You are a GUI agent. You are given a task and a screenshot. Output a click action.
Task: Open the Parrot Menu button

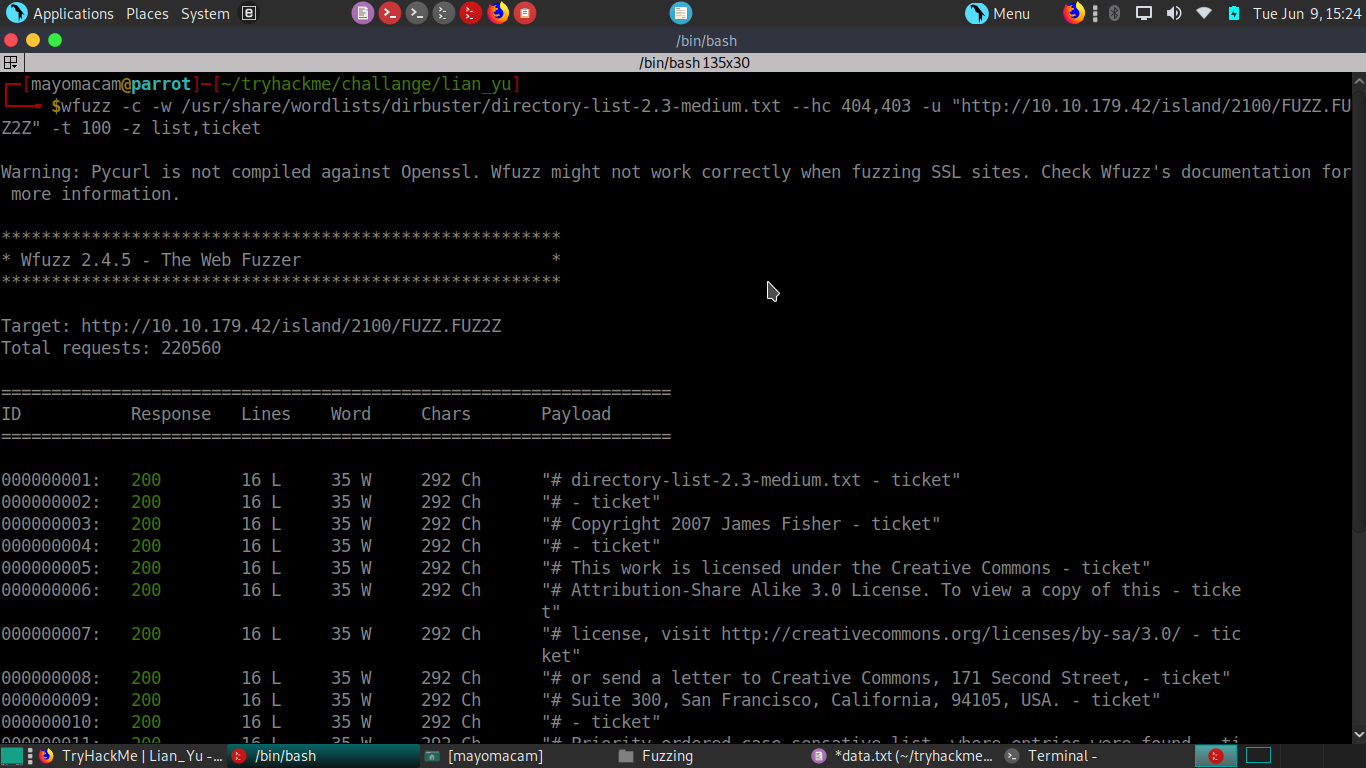(x=997, y=13)
